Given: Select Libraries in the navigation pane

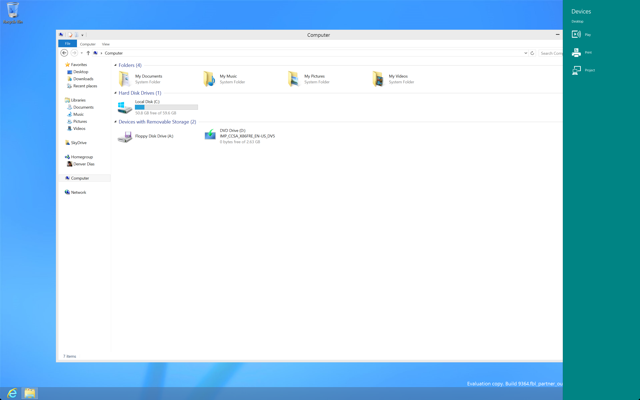Looking at the screenshot, I should pos(75,100).
